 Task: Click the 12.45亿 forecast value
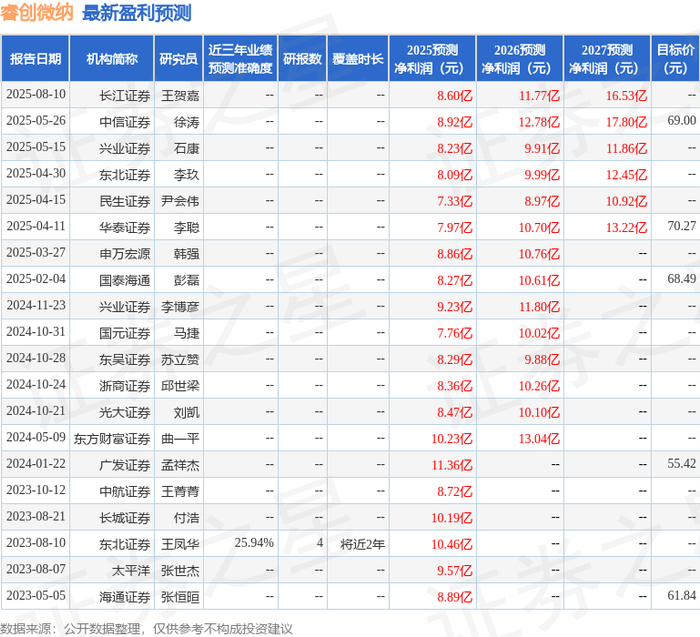pos(626,175)
